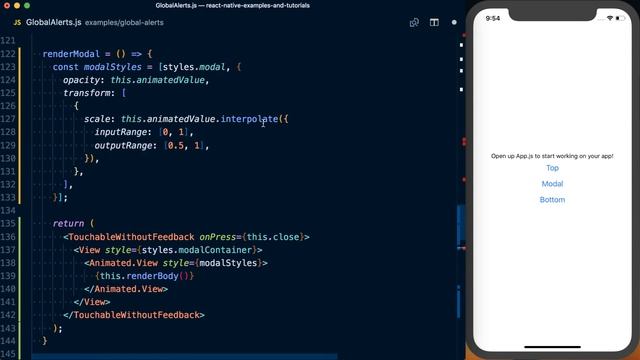Click line number 135 in the gutter
The width and height of the screenshot is (640, 360).
8,224
